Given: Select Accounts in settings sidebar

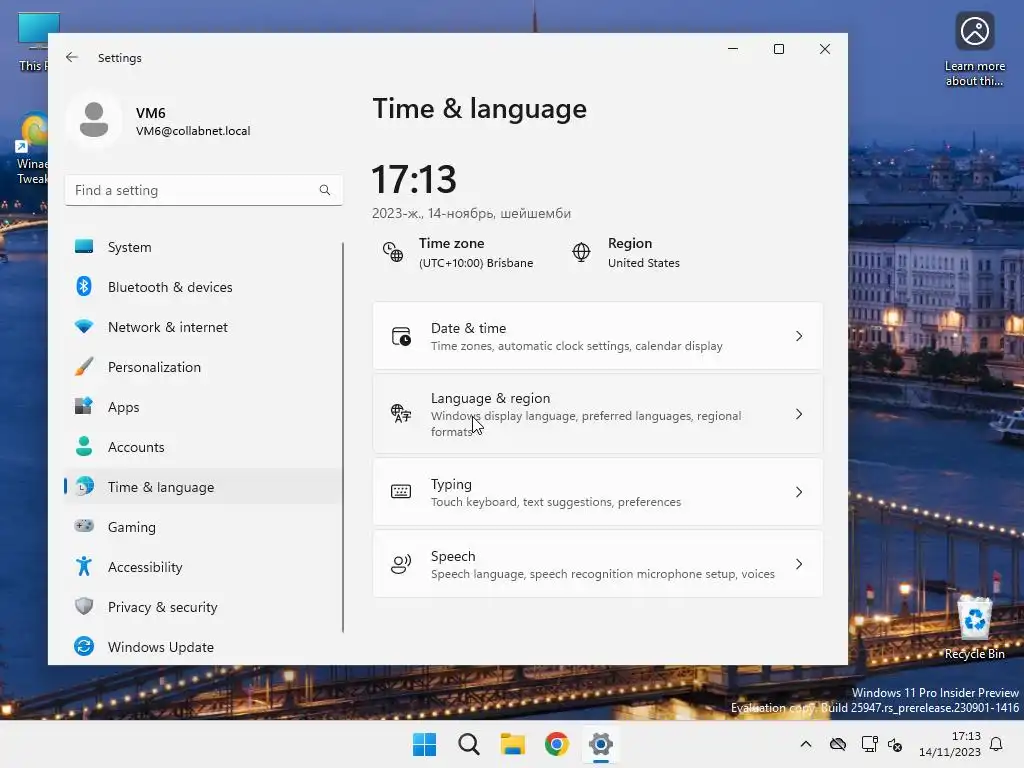Looking at the screenshot, I should (203, 447).
